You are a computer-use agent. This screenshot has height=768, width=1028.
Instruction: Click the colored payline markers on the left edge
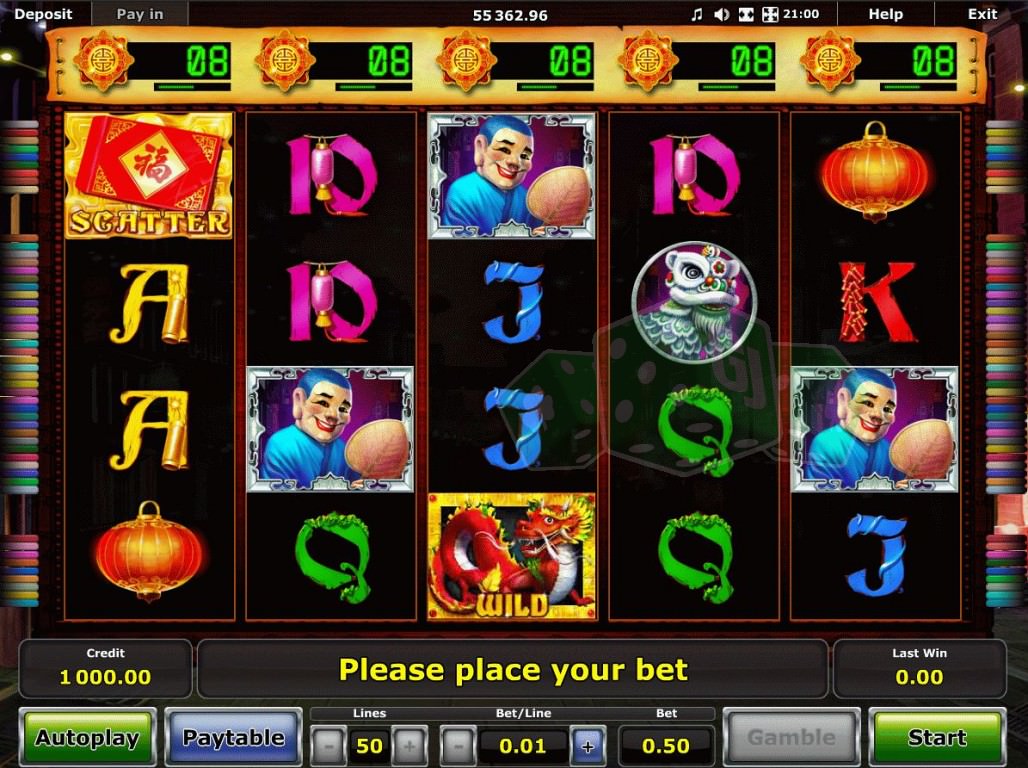point(21,365)
